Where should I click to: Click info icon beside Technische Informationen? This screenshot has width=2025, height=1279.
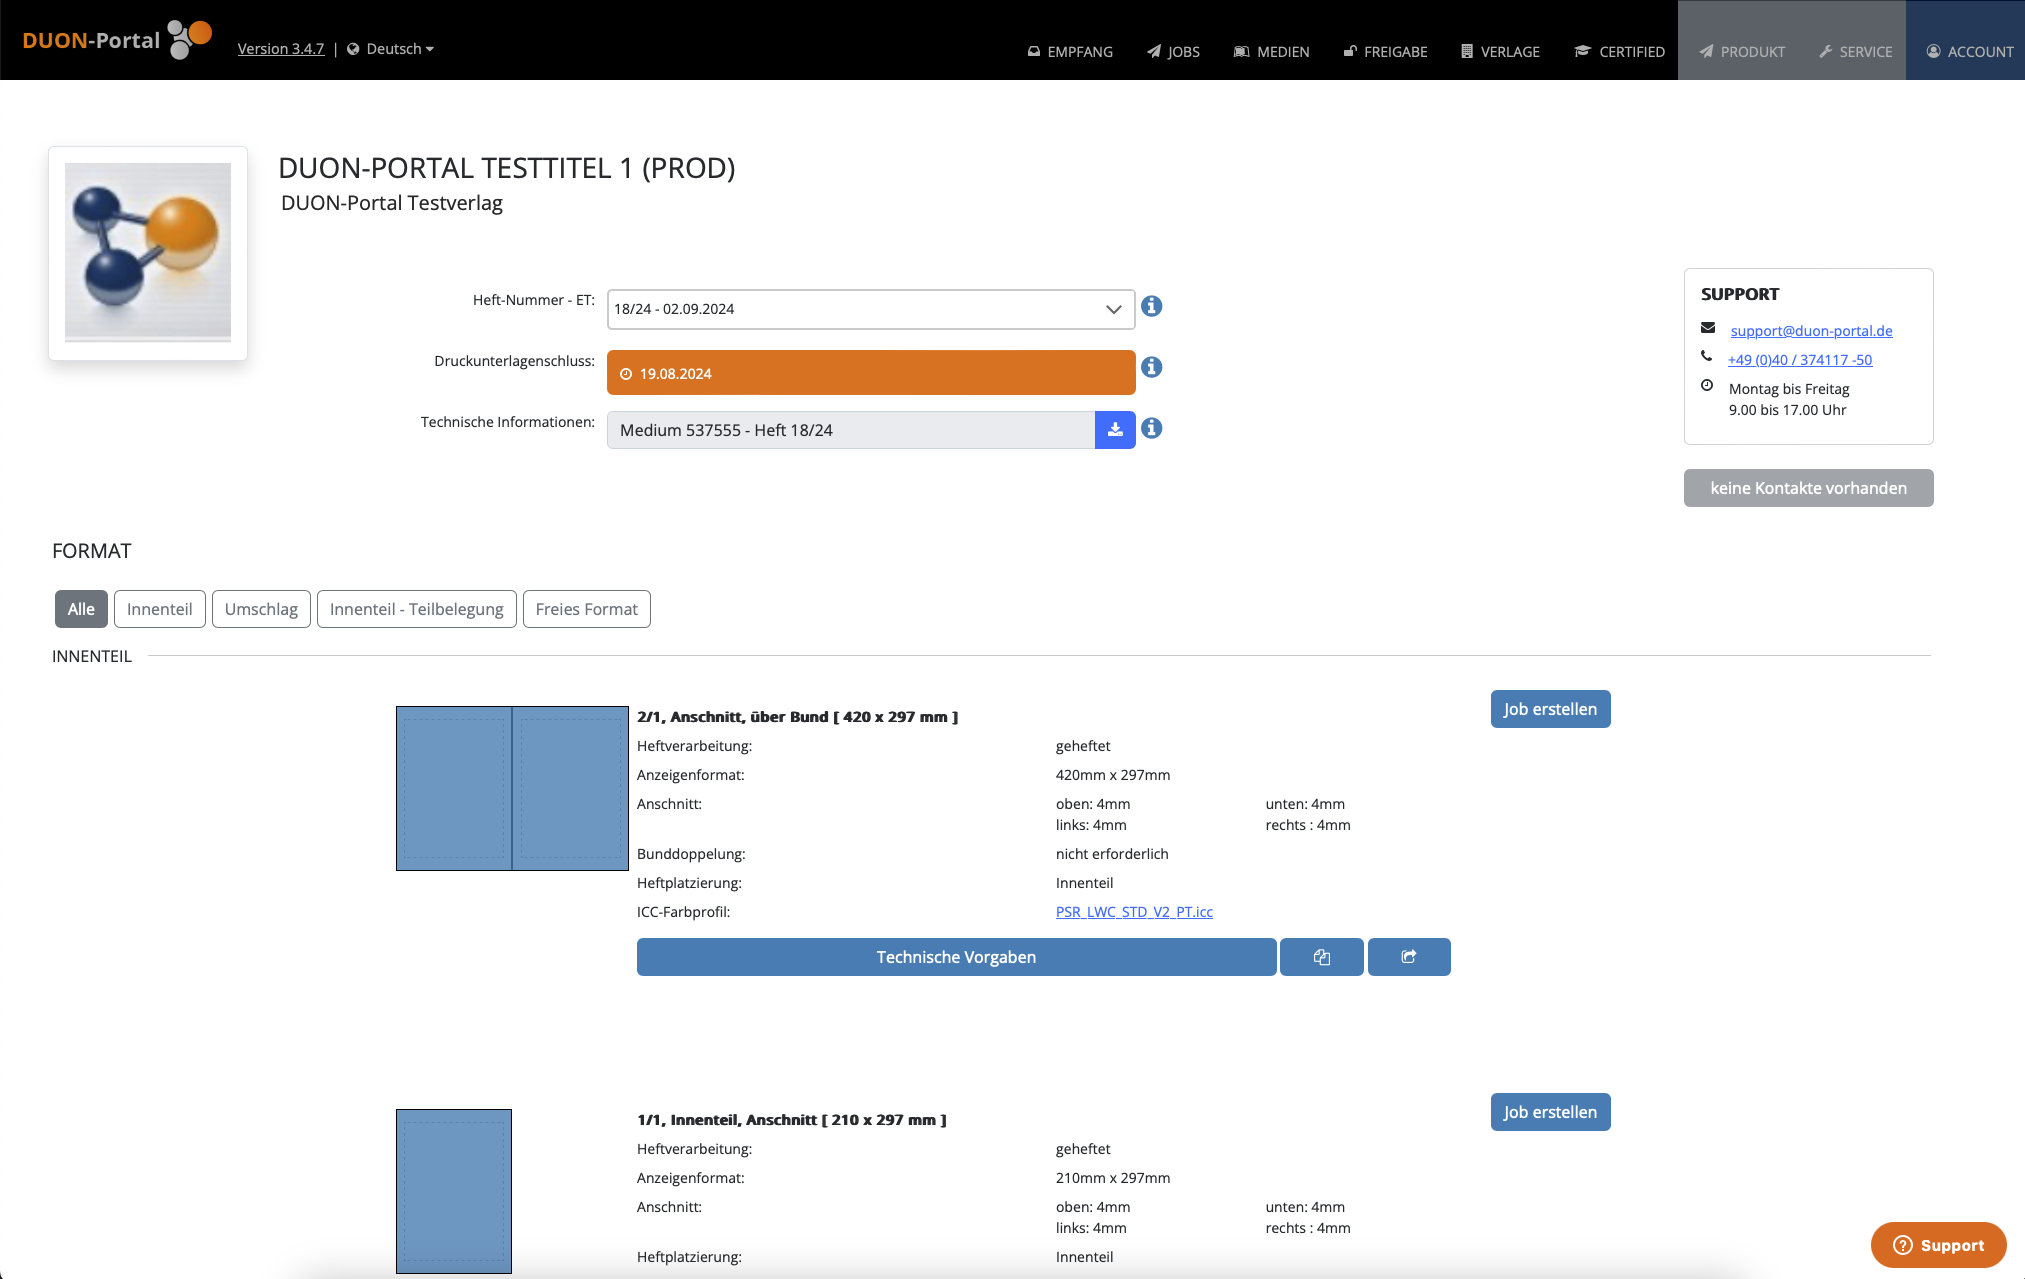(x=1152, y=428)
